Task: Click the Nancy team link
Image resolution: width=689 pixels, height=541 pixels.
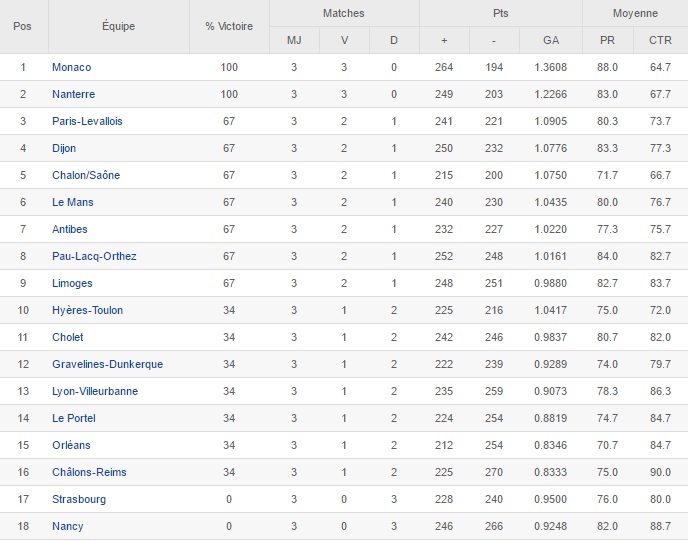Action: [68, 526]
